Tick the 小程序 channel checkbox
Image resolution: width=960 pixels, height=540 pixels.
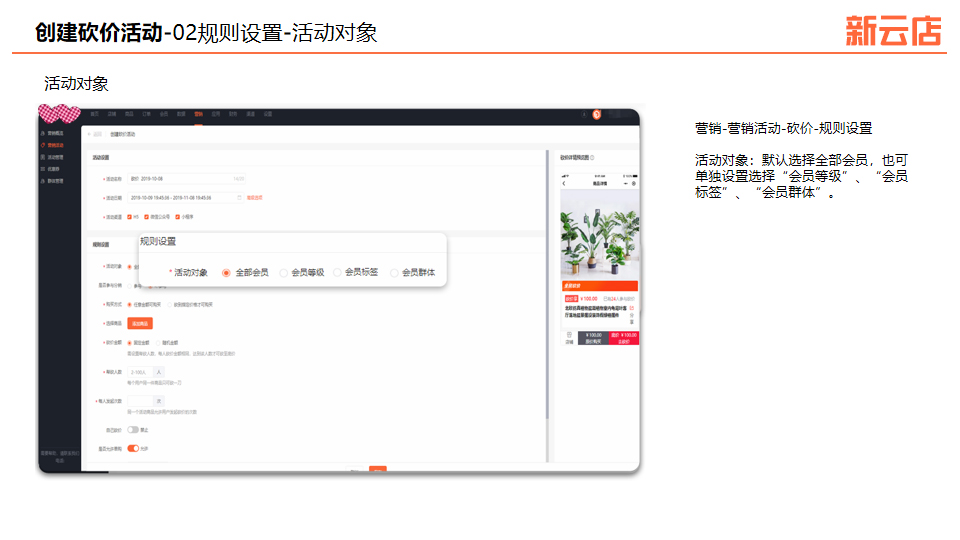[x=178, y=217]
